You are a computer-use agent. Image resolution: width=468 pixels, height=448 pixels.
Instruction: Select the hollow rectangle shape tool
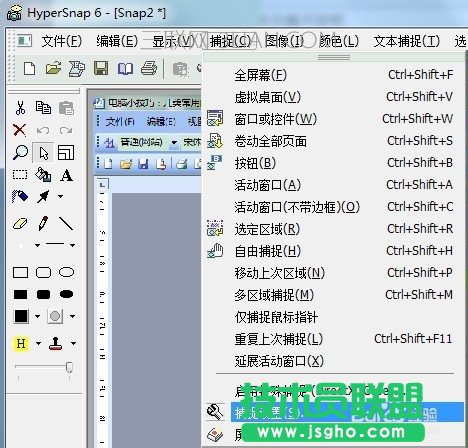(20, 272)
